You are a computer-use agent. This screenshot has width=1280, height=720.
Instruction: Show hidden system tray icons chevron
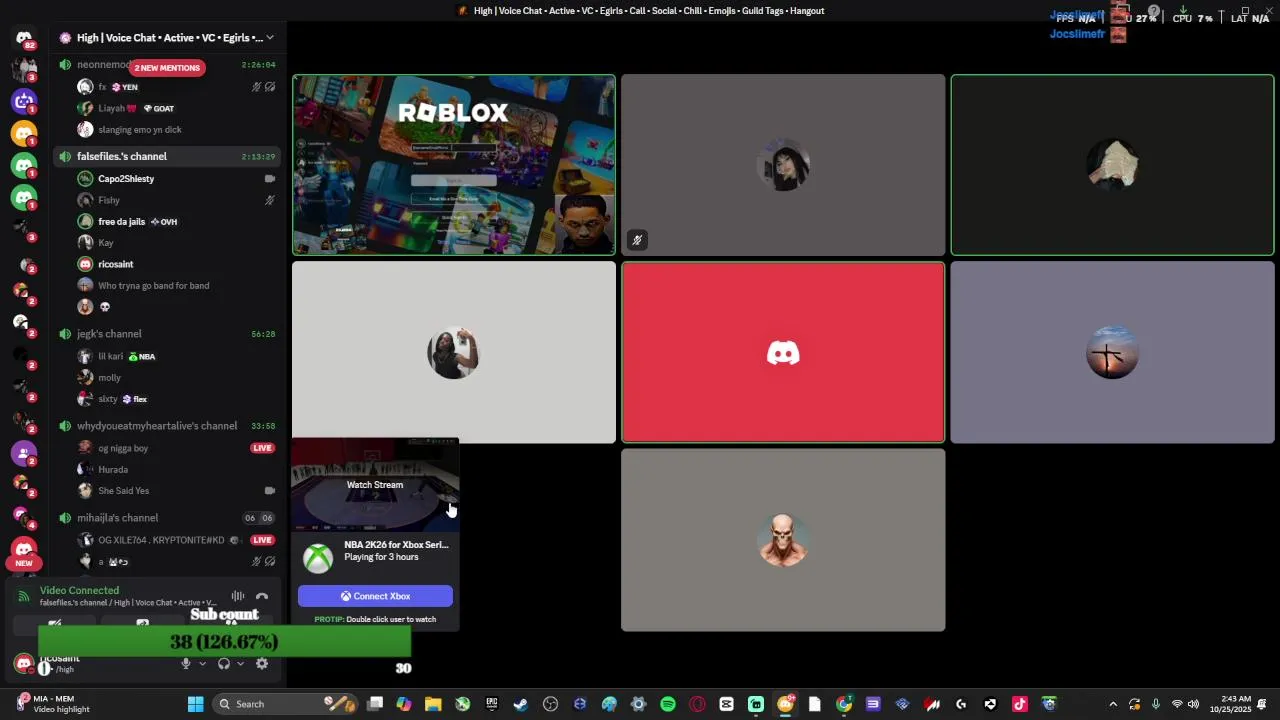(x=1112, y=704)
